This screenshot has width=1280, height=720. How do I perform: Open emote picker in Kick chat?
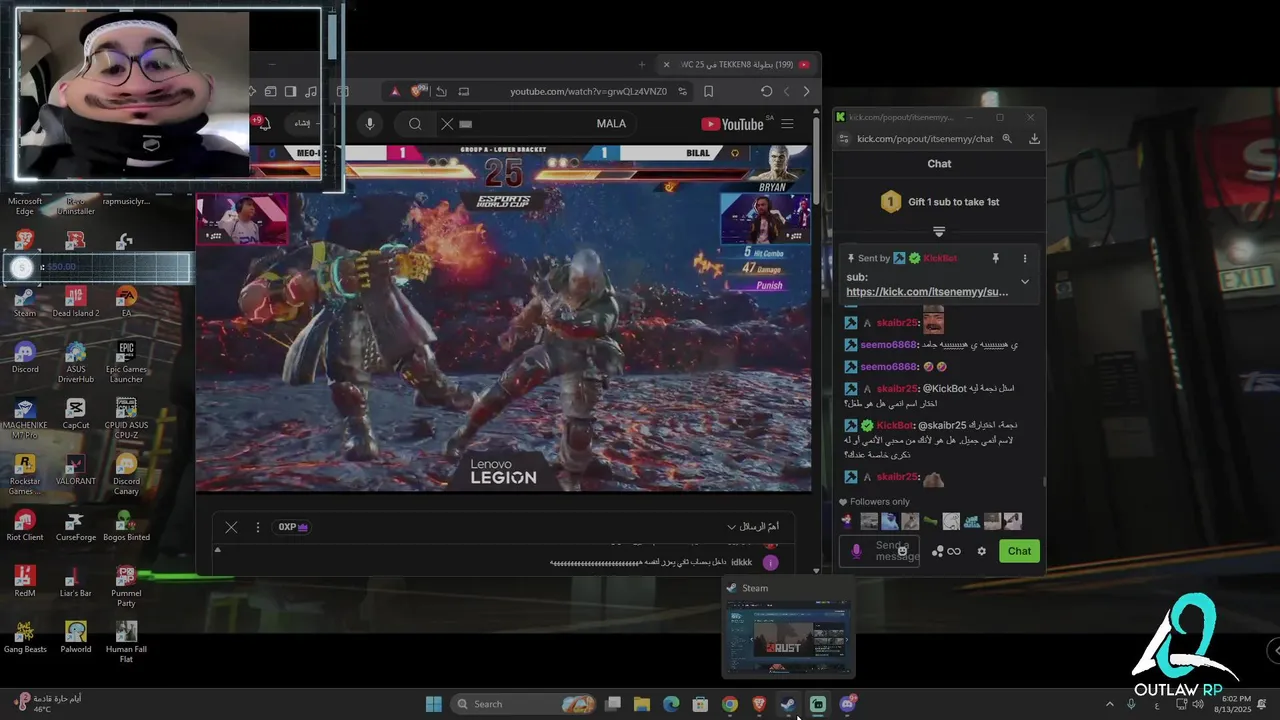902,551
